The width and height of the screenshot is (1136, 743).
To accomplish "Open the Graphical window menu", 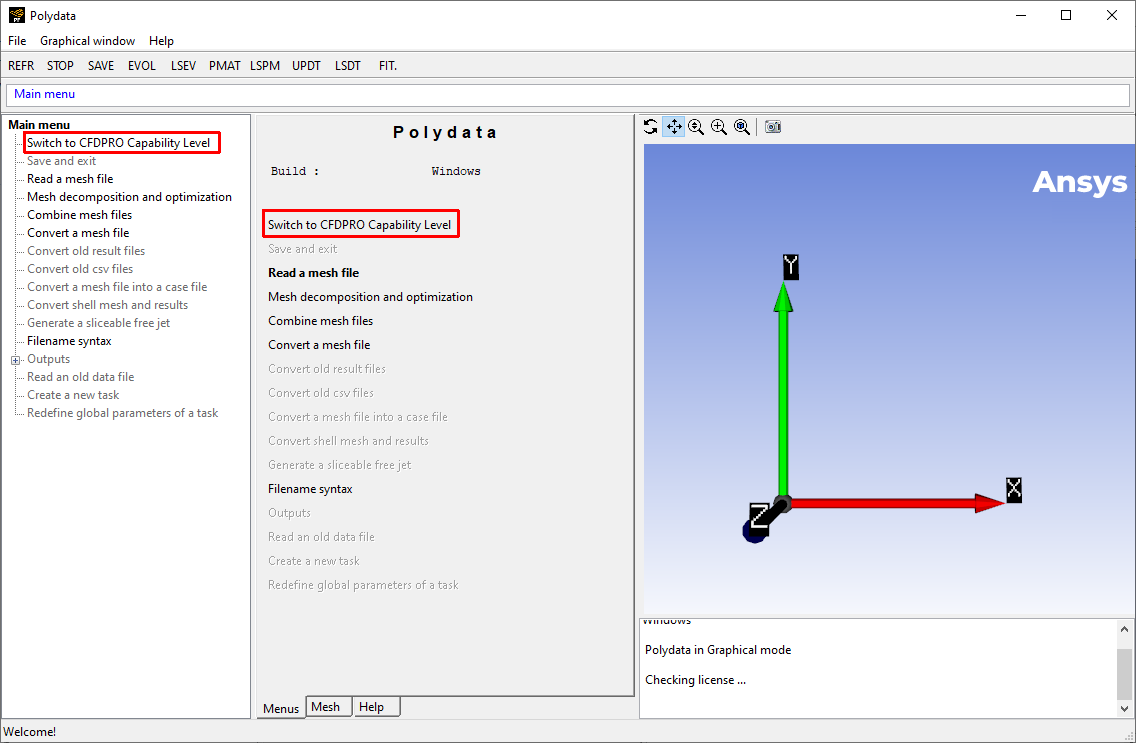I will [87, 41].
